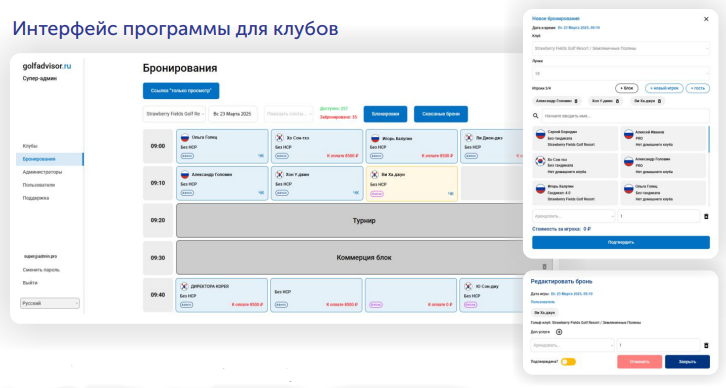726x388 pixels.
Task: Open Клубы in the sidebar
Action: (30, 146)
